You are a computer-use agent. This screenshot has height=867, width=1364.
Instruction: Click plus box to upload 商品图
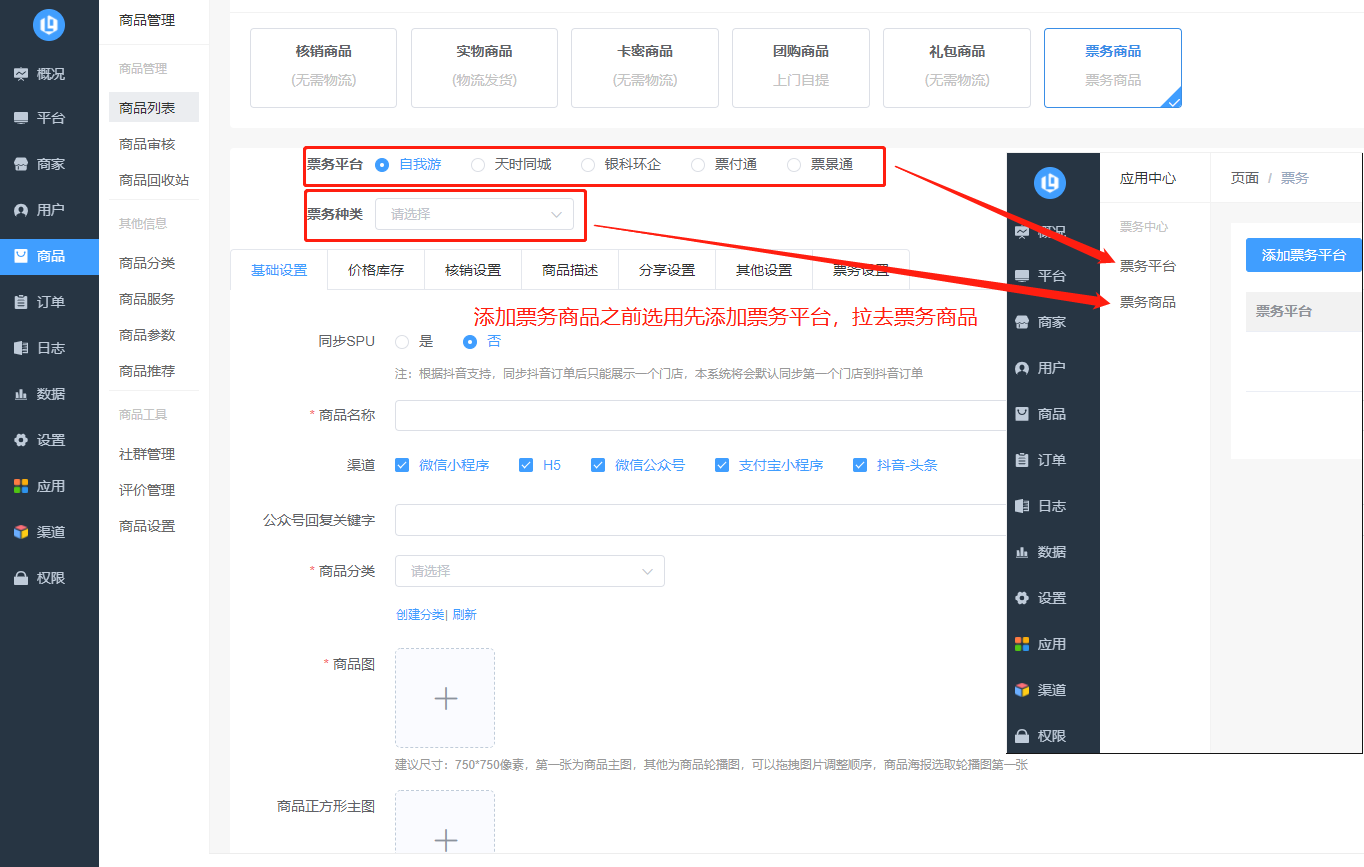click(x=445, y=698)
